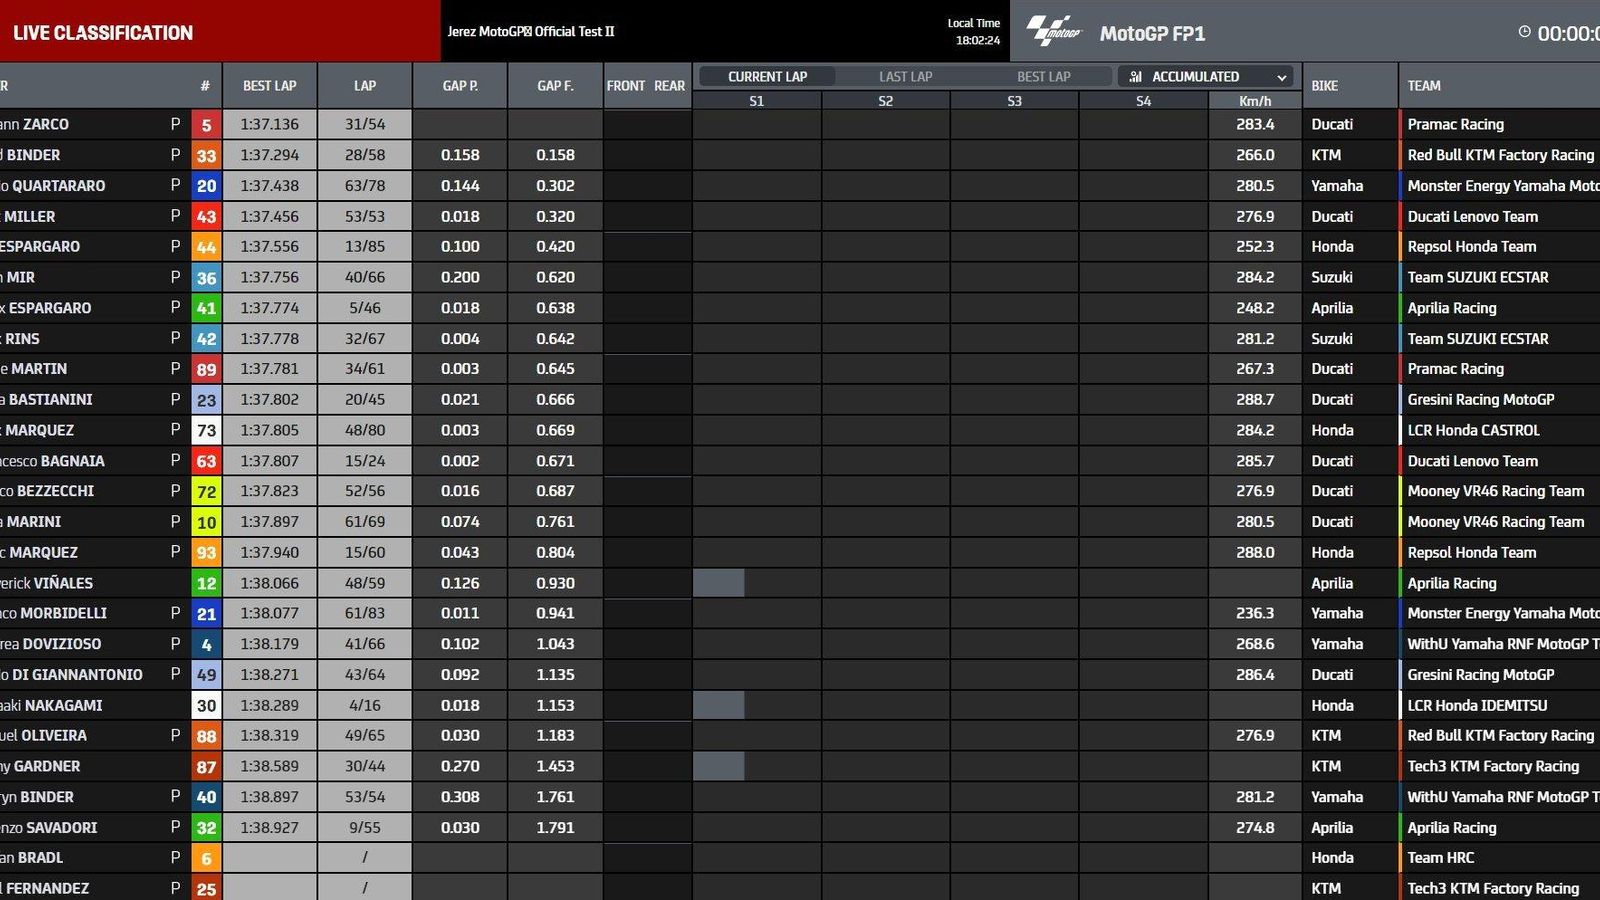Expand the REAR tyre column header
This screenshot has height=900, width=1600.
(x=668, y=86)
